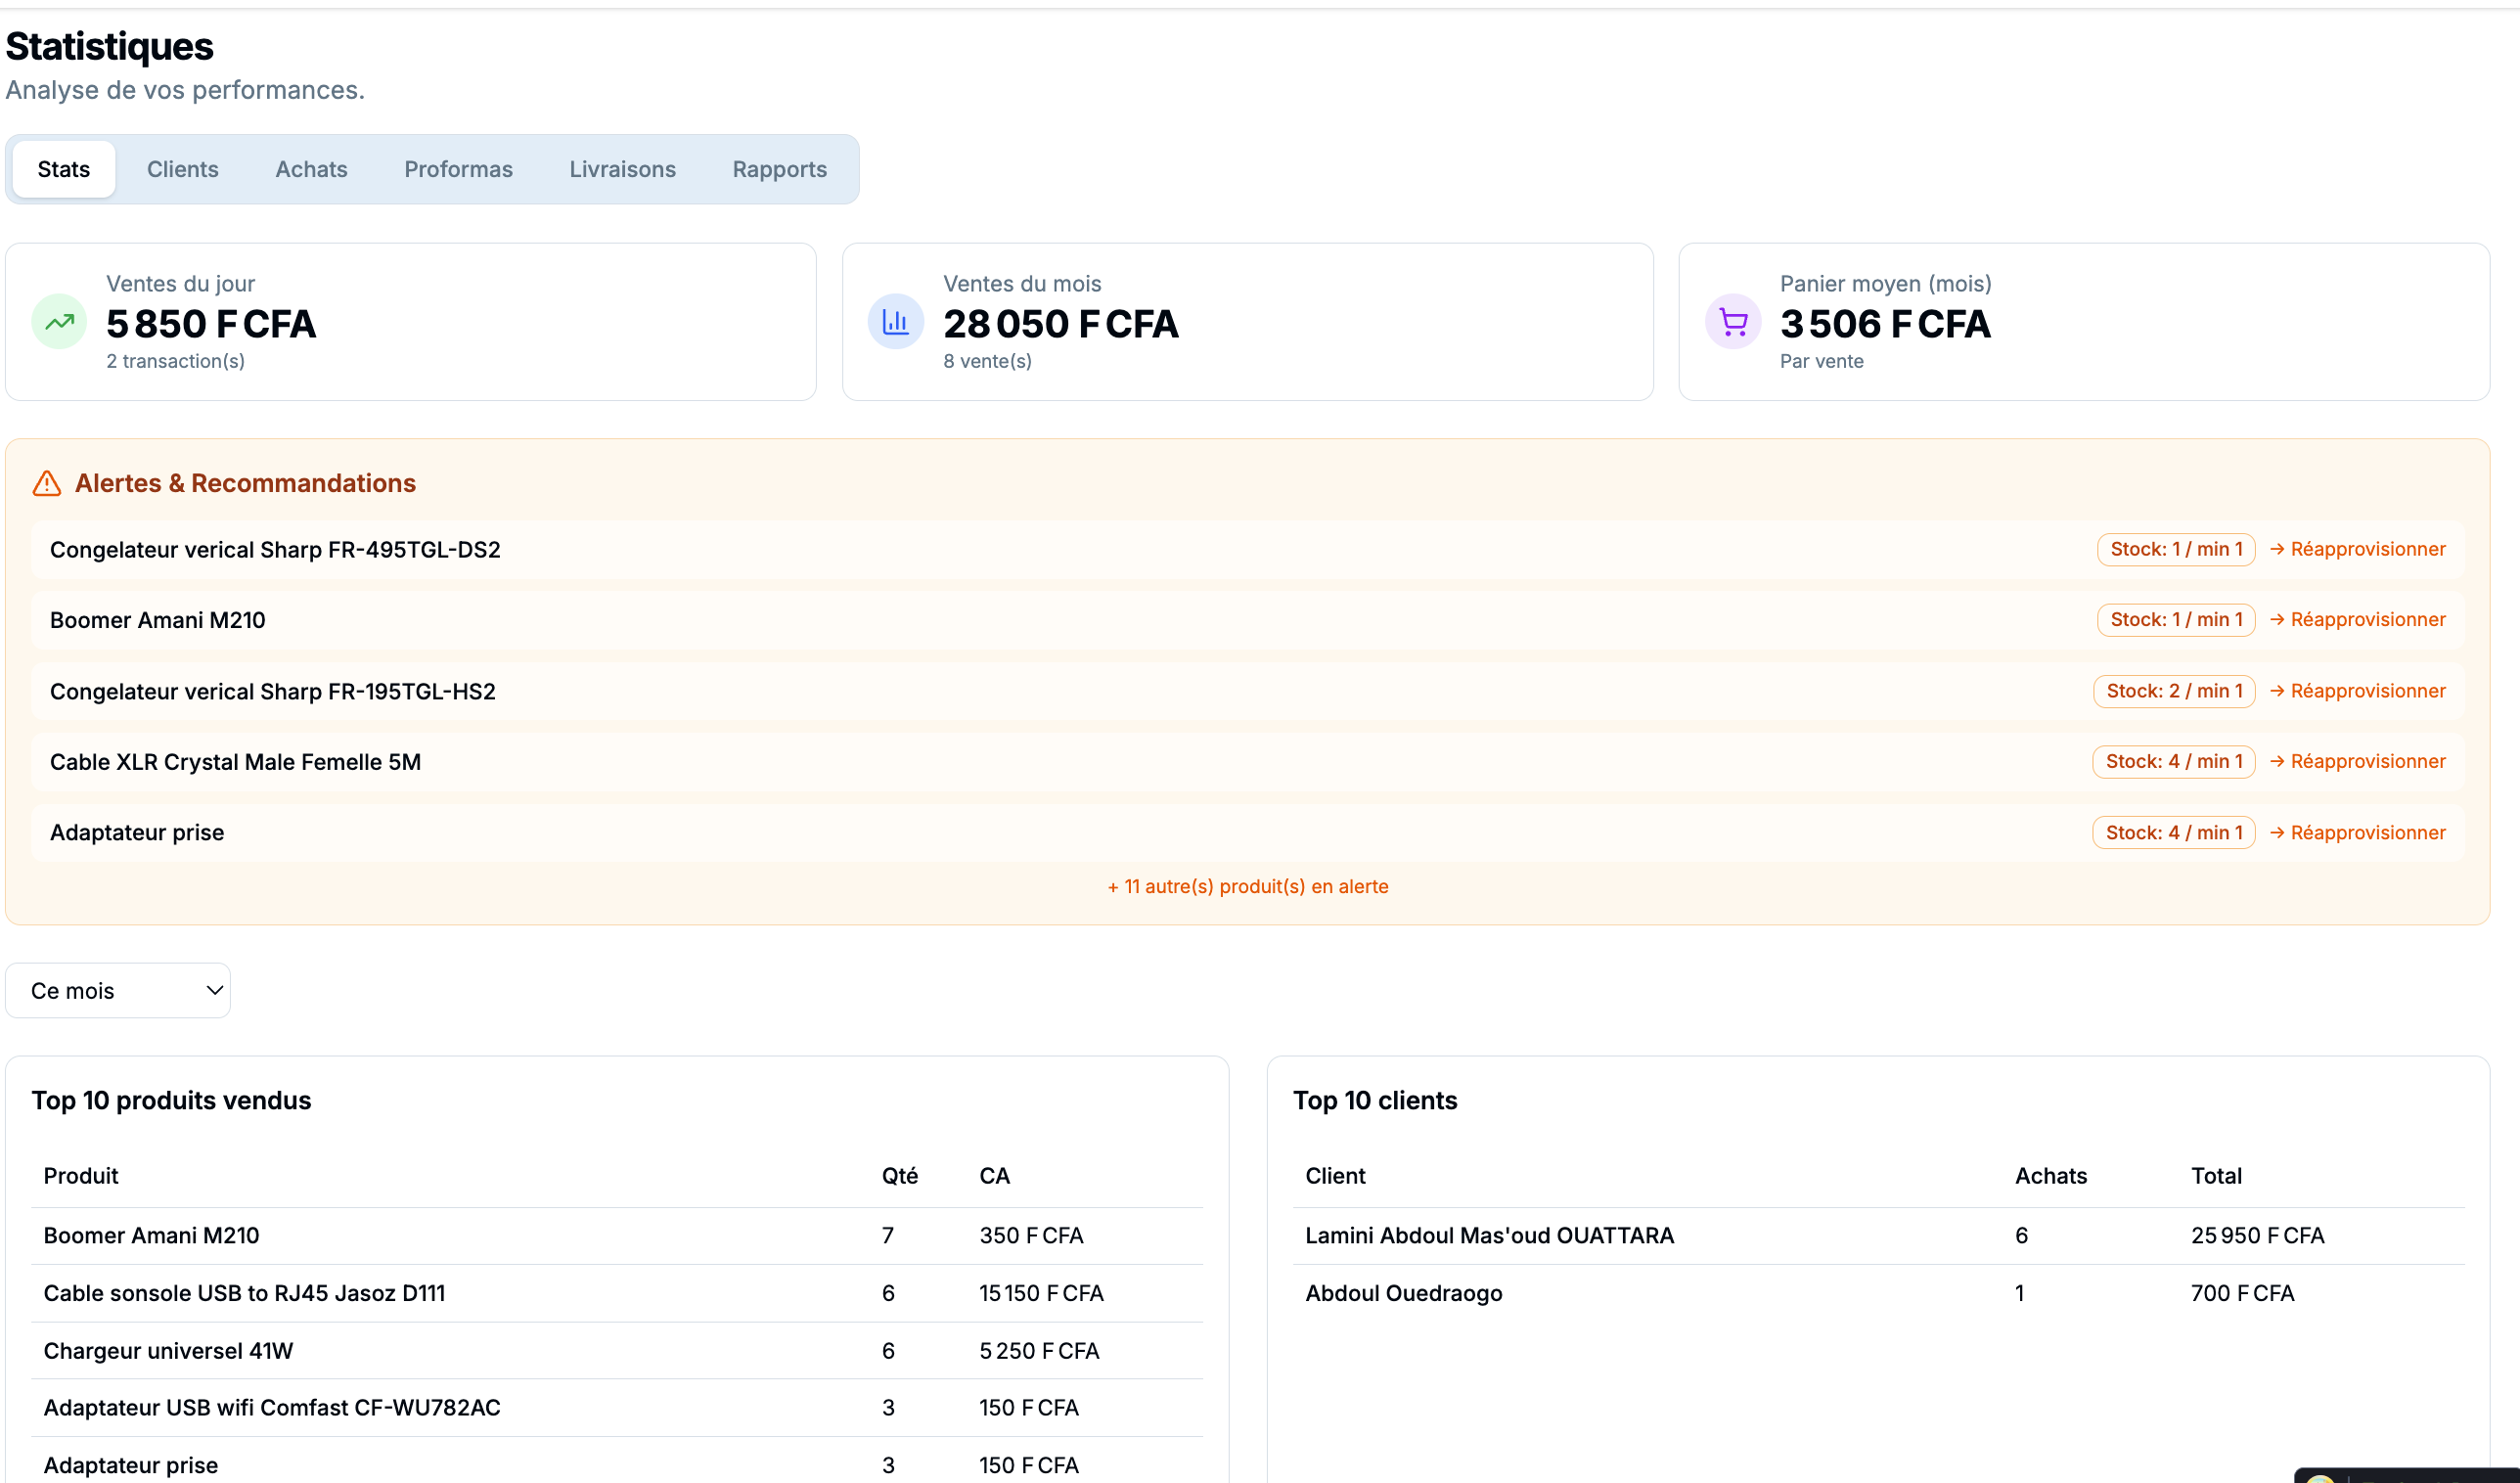Click the blue bar chart icon in the Ventes du mois card
Image resolution: width=2520 pixels, height=1483 pixels.
click(x=895, y=322)
